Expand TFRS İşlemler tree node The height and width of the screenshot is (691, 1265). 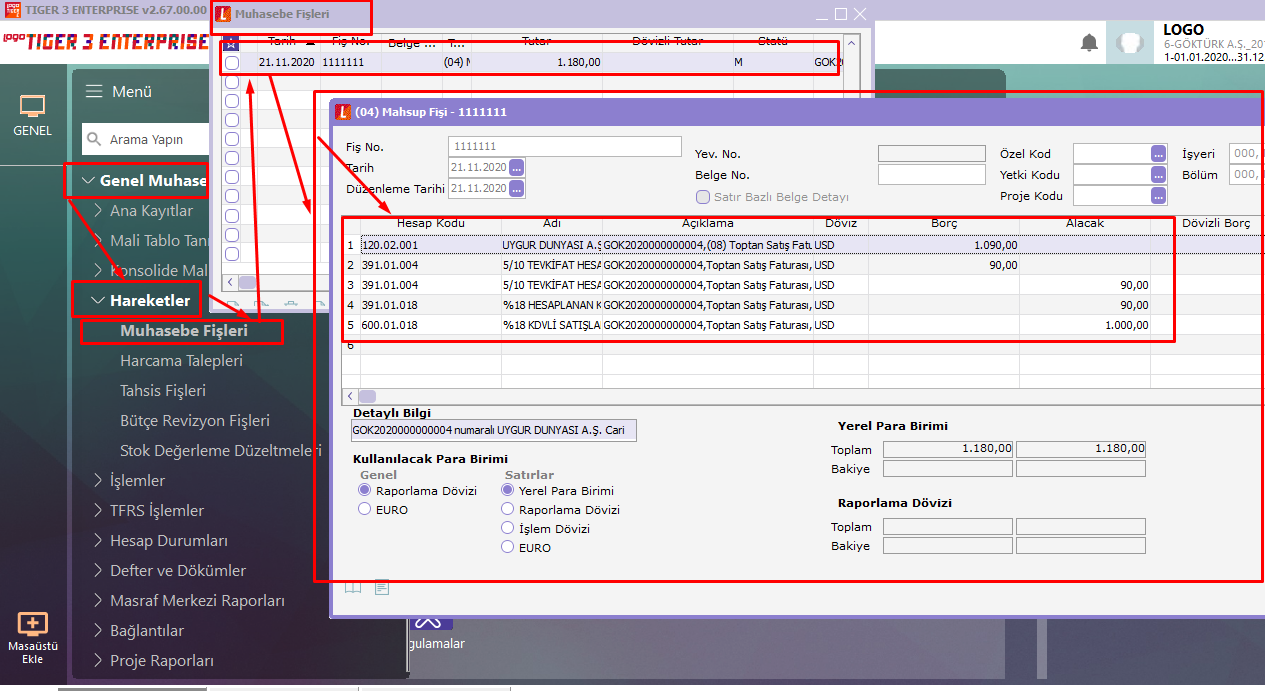point(98,511)
